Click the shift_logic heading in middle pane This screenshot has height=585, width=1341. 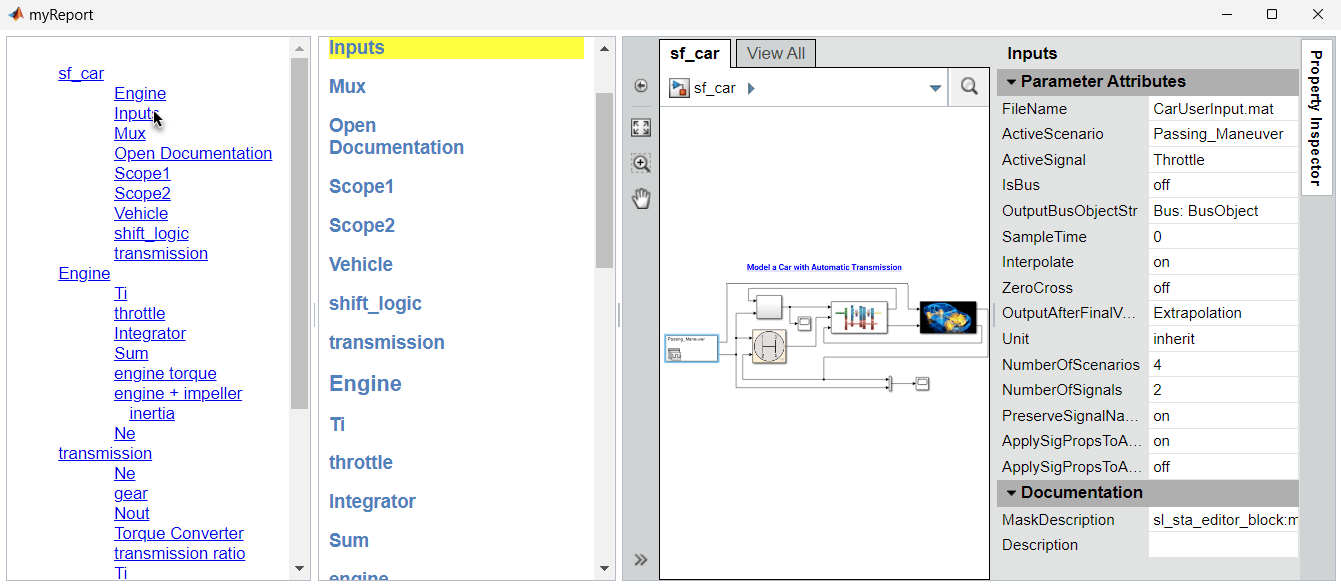(x=375, y=304)
